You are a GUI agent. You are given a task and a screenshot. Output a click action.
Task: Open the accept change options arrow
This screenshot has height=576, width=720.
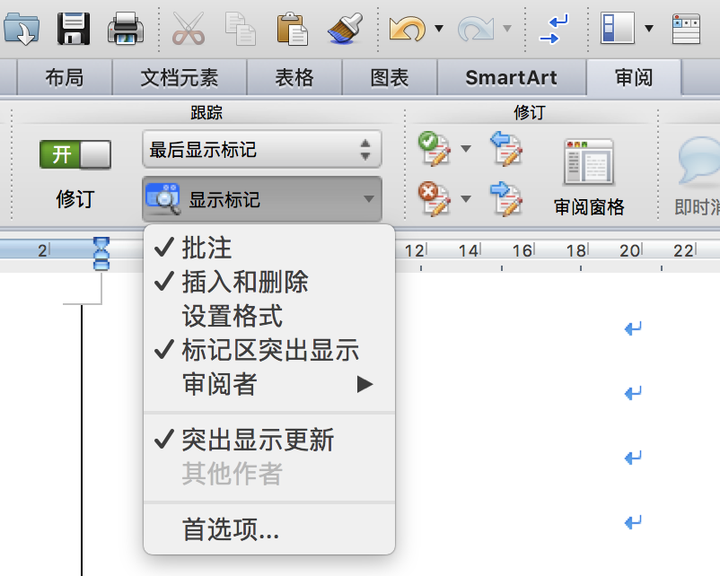point(466,148)
